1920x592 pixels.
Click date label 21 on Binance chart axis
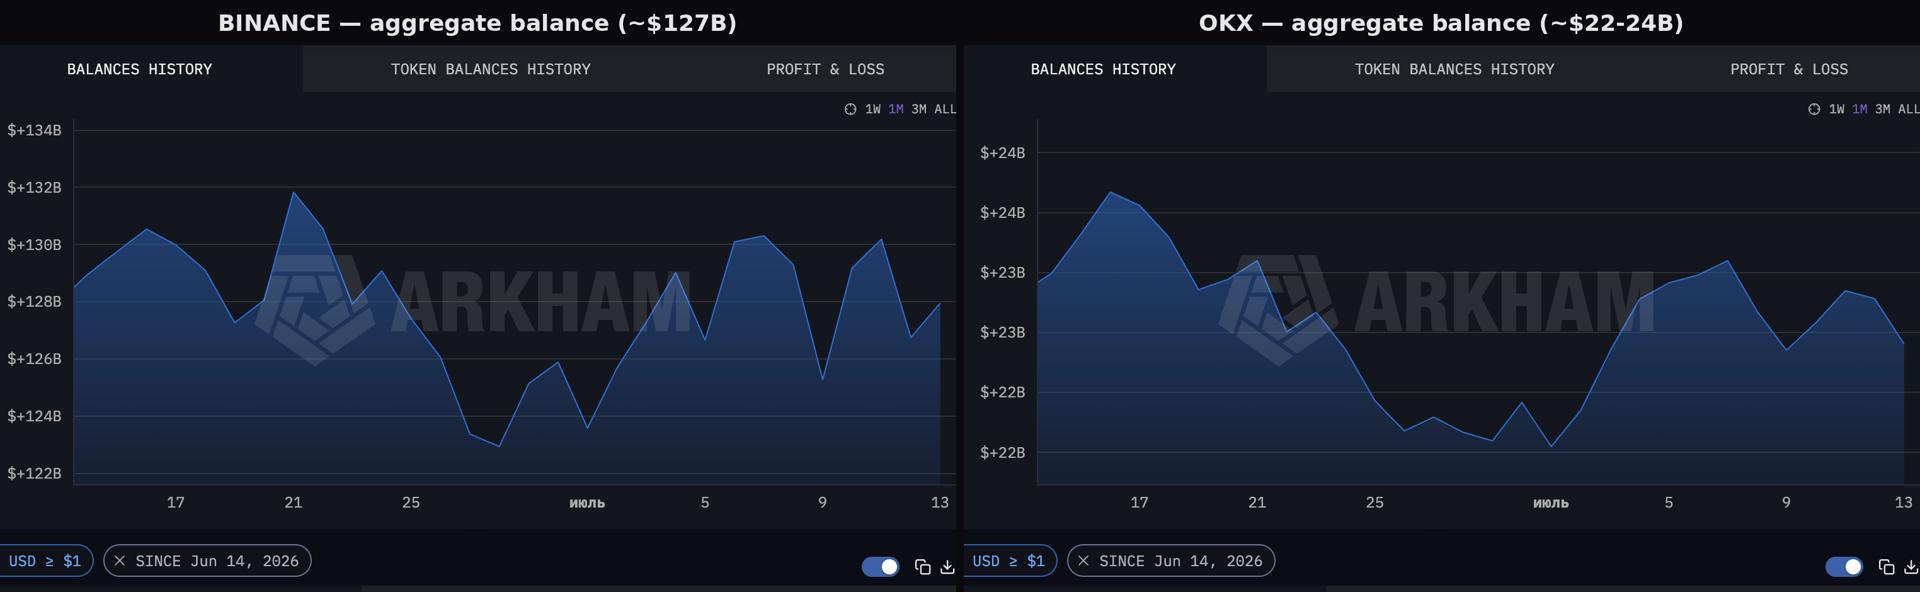(x=293, y=503)
